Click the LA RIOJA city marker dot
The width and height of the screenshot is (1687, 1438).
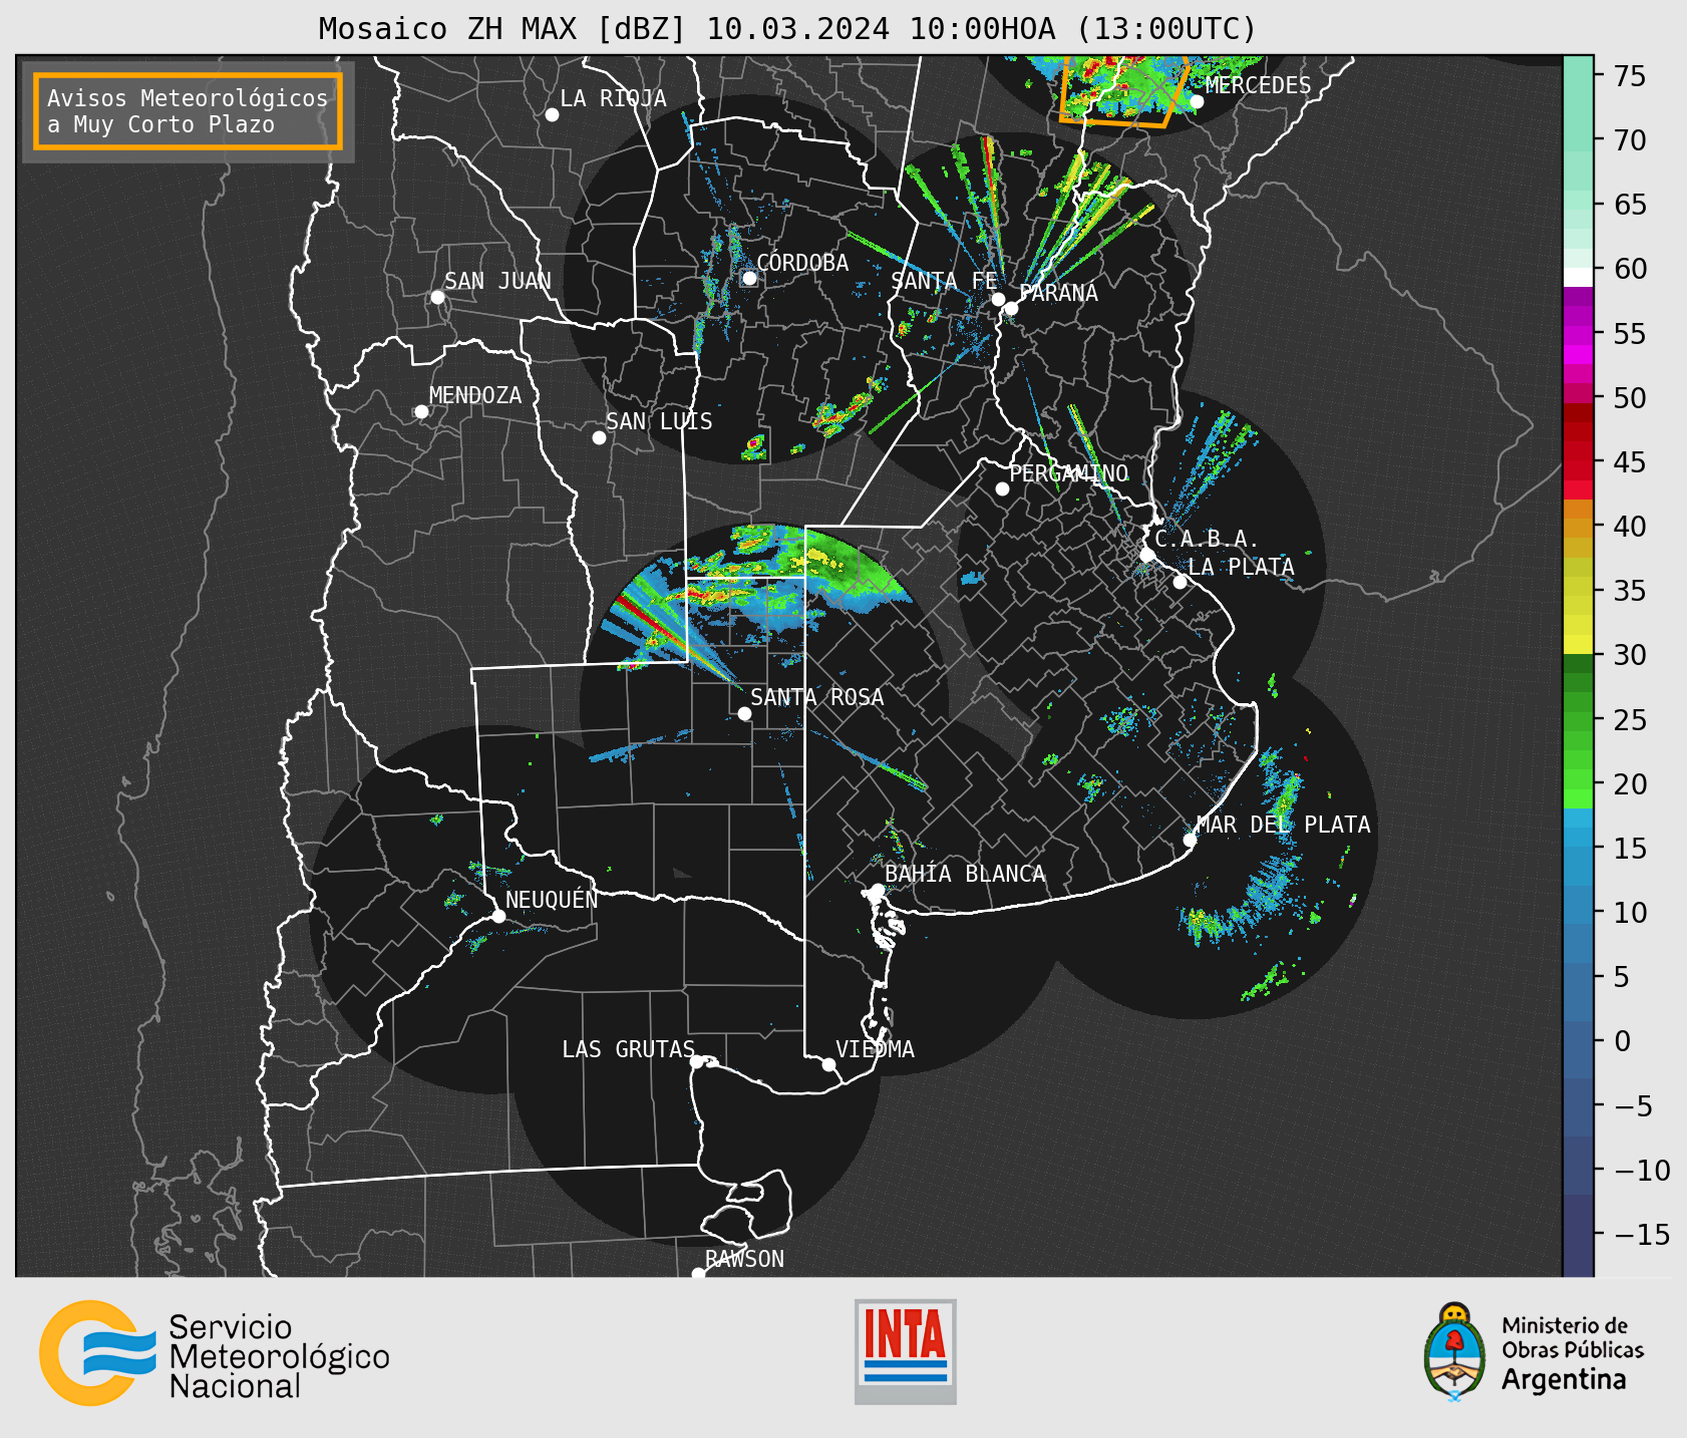click(552, 115)
